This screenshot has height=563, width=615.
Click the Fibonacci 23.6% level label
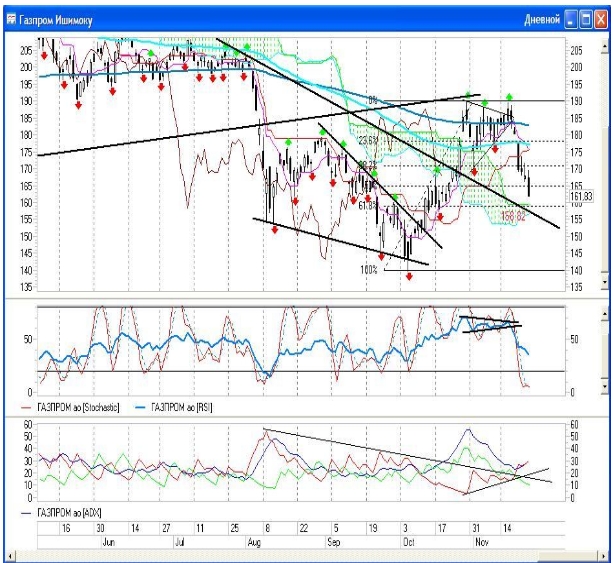[x=368, y=140]
